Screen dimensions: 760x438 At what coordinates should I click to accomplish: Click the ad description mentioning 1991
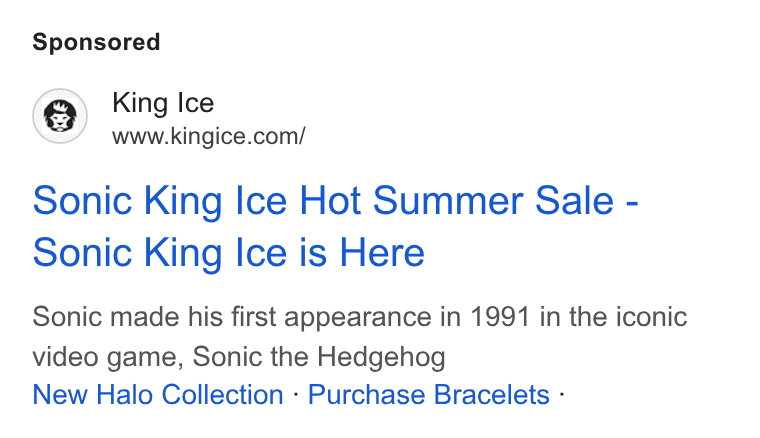coord(360,337)
